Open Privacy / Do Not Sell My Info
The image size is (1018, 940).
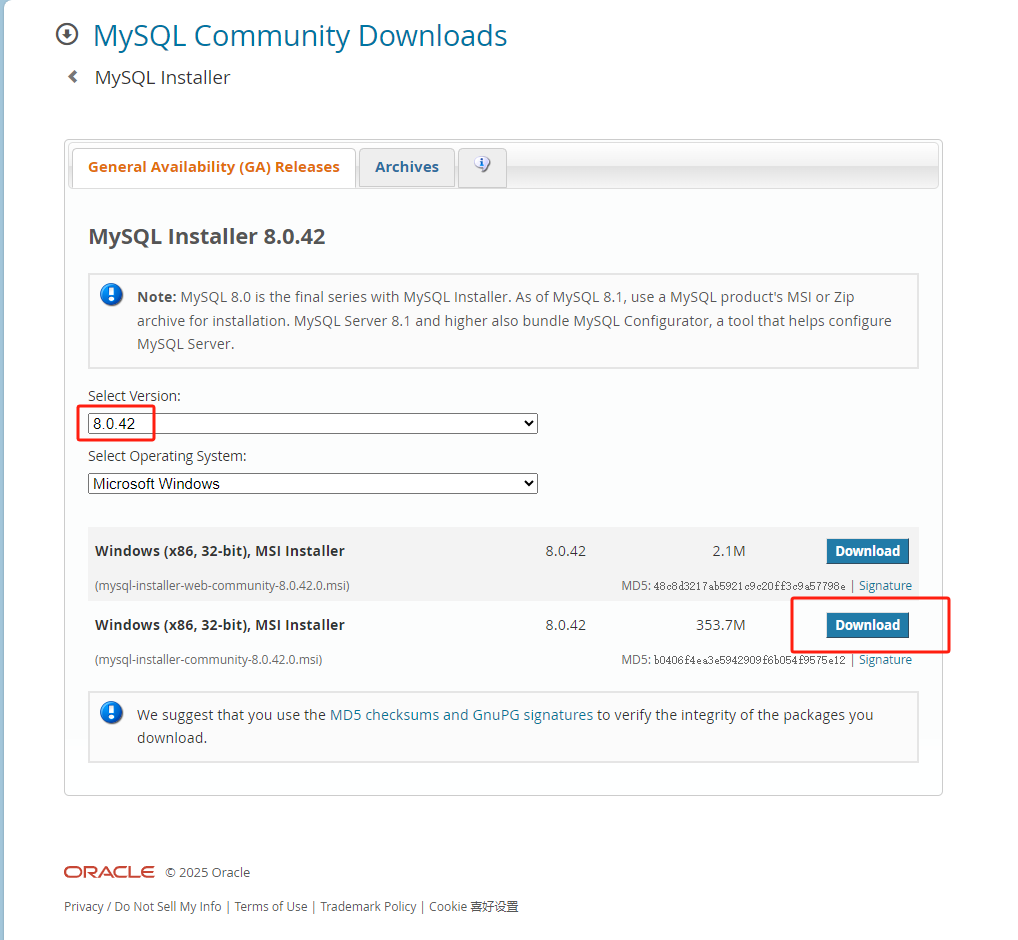coord(143,906)
